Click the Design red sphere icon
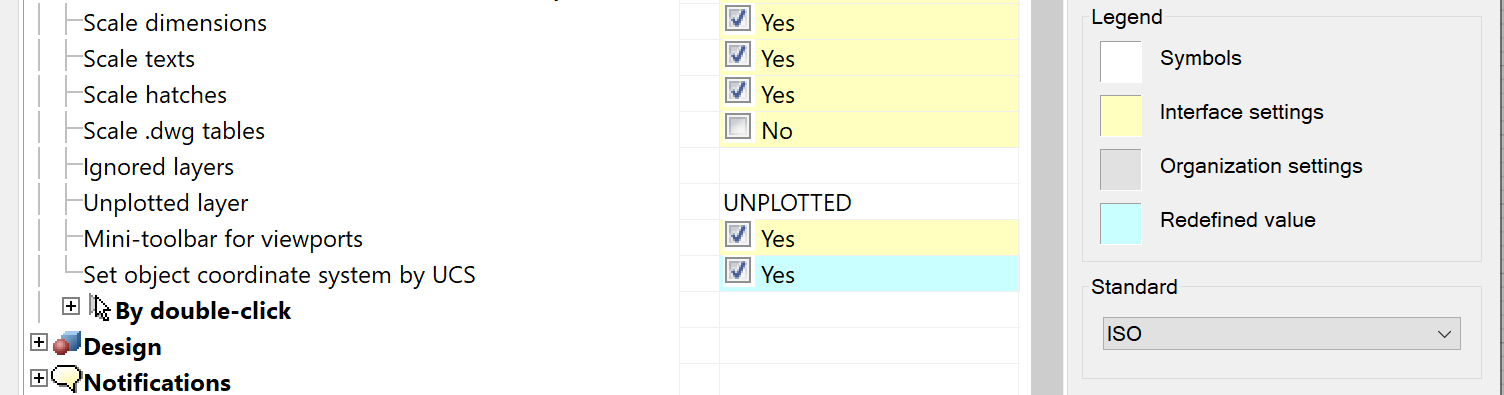 pos(67,344)
